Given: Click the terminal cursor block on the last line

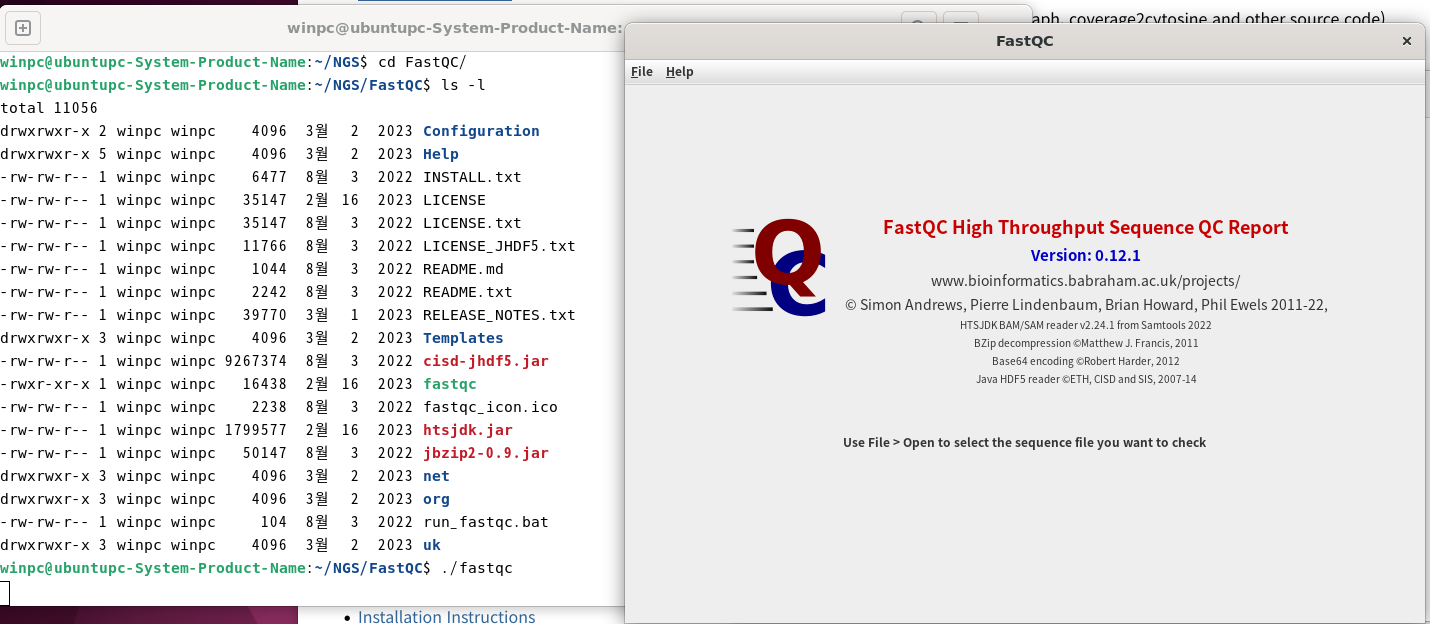Looking at the screenshot, I should (x=4, y=592).
